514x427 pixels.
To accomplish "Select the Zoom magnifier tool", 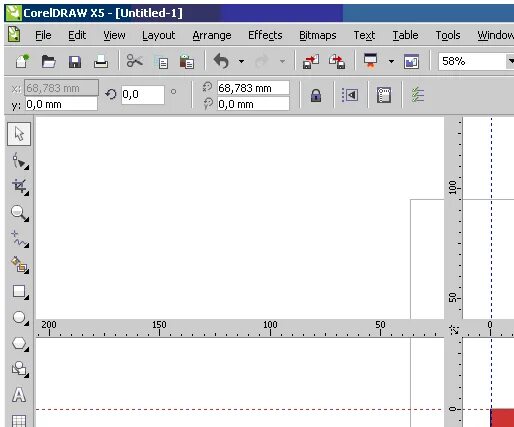I will tap(20, 213).
